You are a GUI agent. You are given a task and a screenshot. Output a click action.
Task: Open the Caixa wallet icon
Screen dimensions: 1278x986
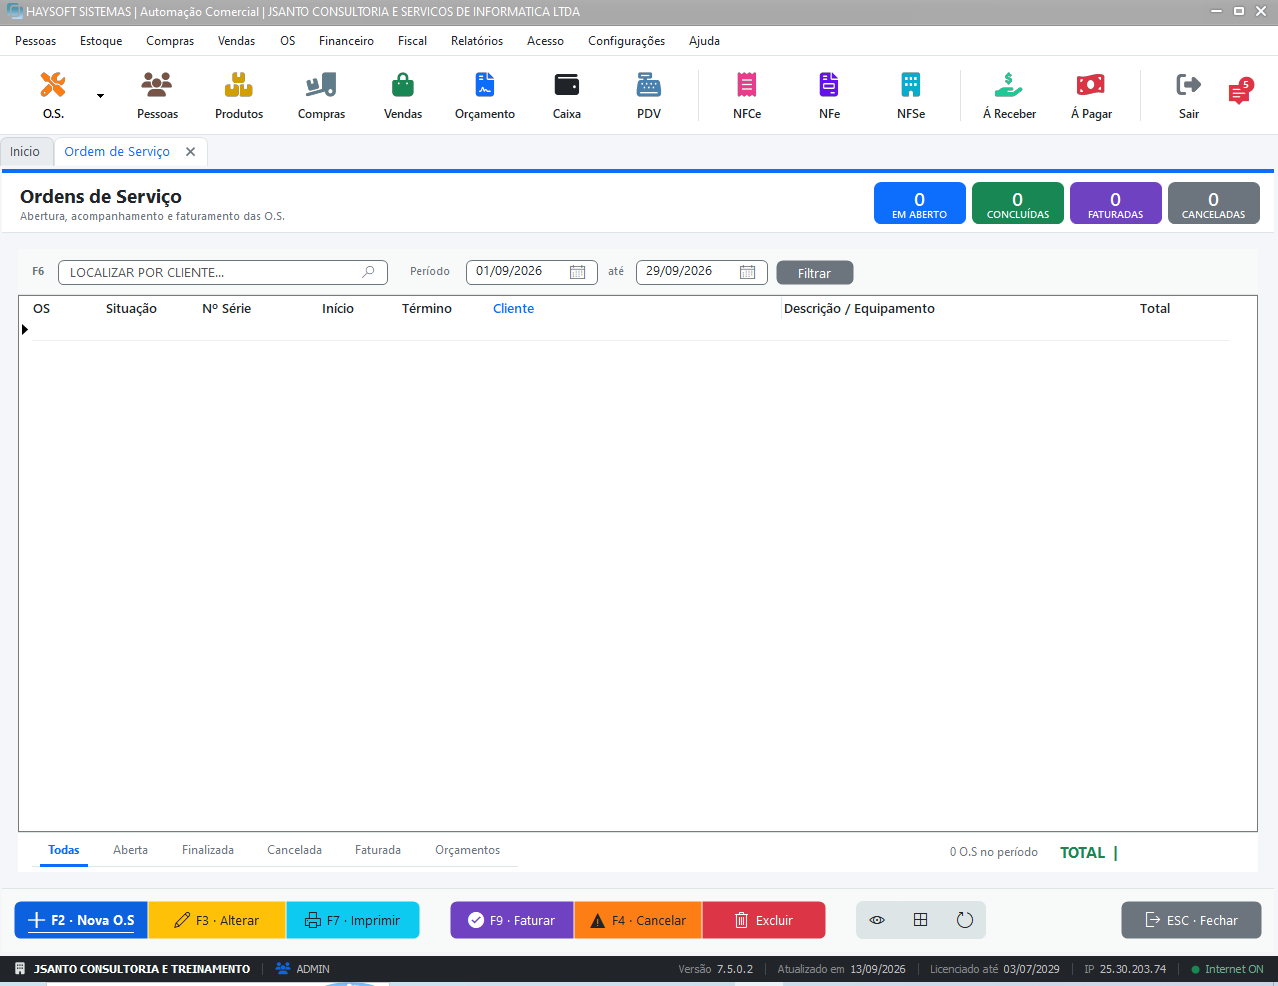coord(567,95)
